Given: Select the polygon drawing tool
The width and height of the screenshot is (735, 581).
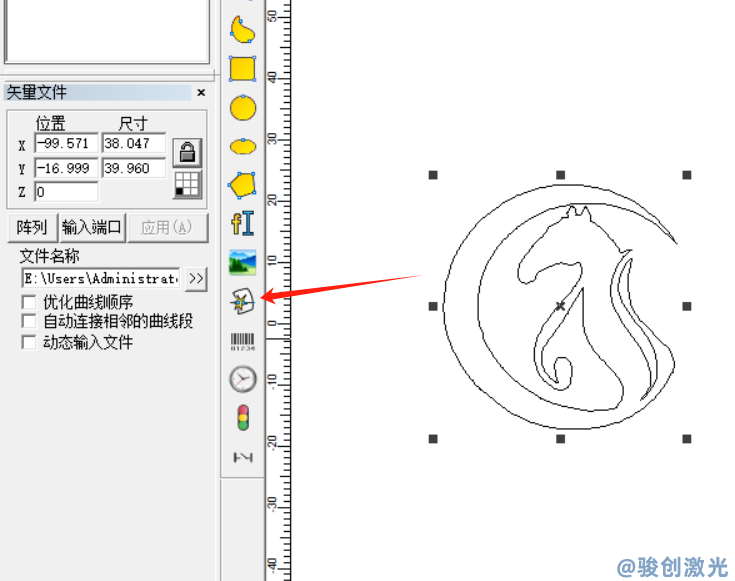Looking at the screenshot, I should tap(242, 185).
